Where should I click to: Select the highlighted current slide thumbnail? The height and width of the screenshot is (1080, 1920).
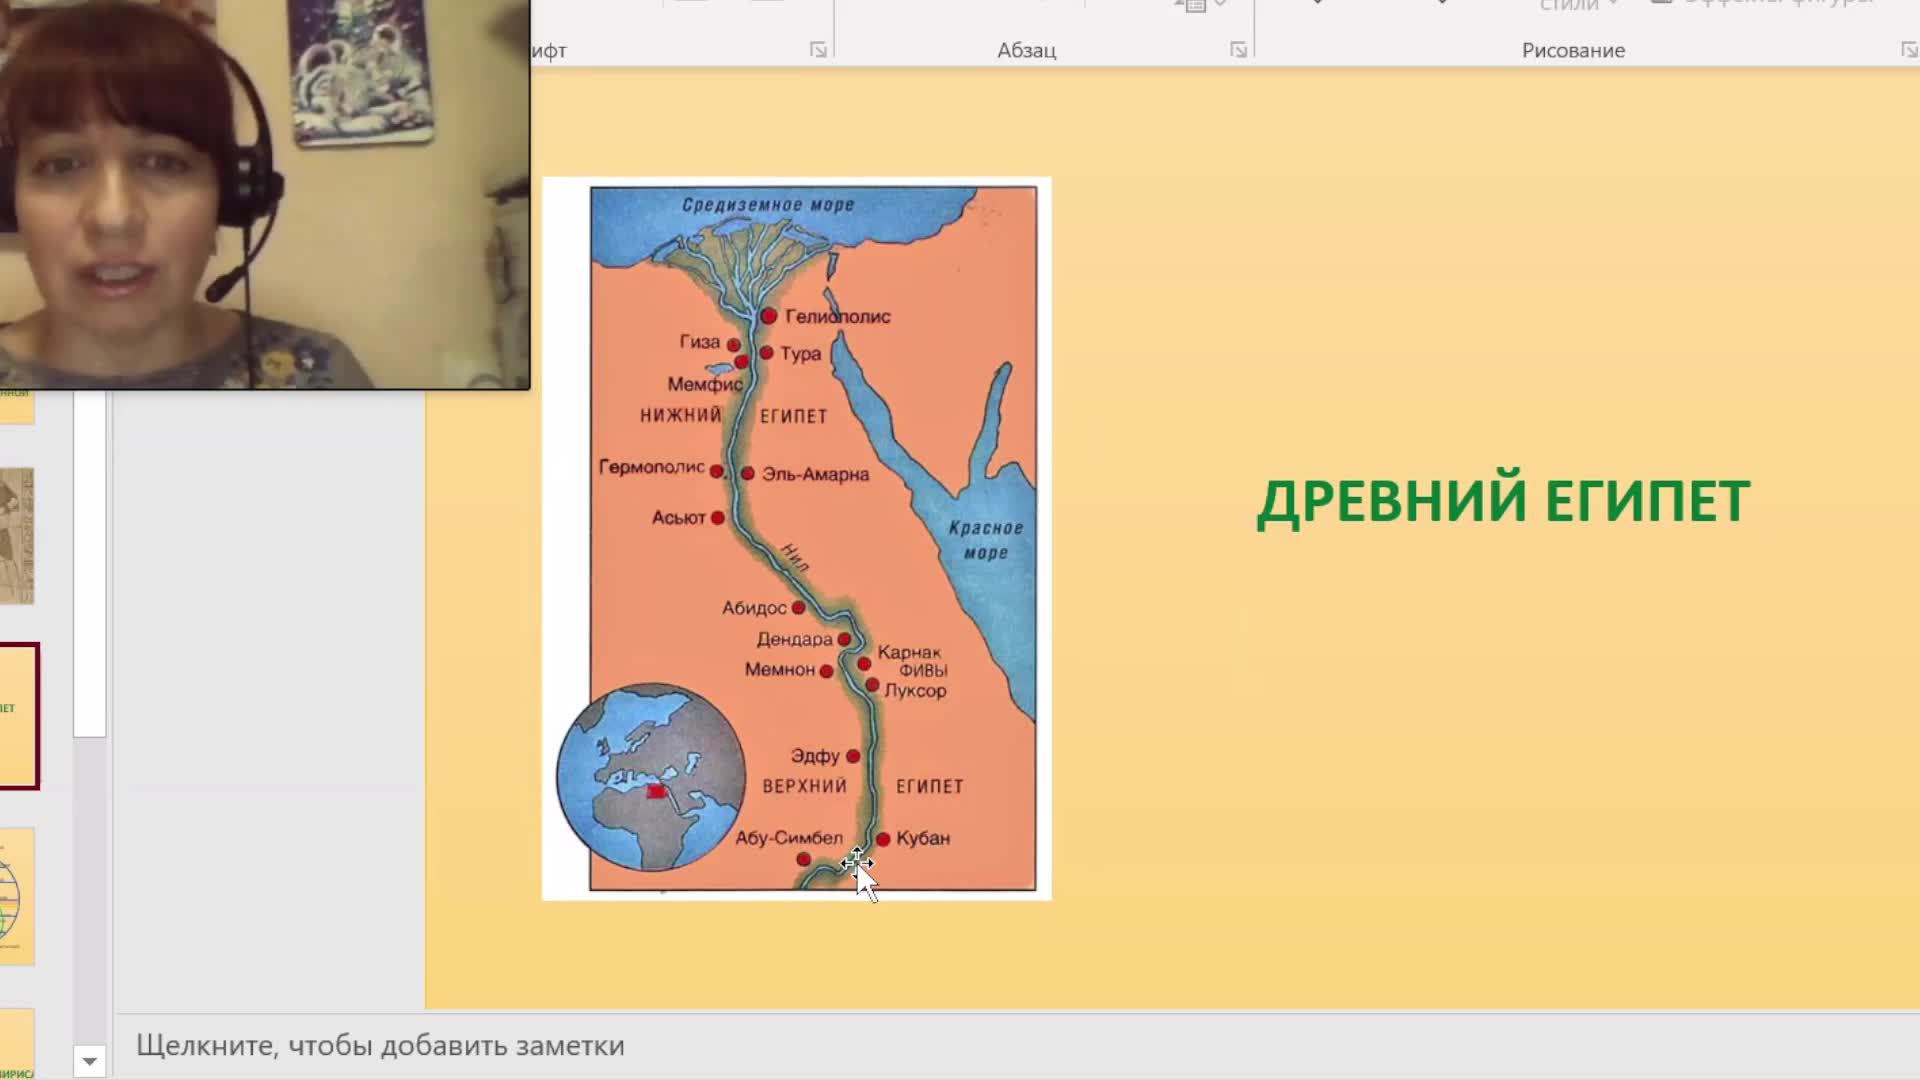18,716
